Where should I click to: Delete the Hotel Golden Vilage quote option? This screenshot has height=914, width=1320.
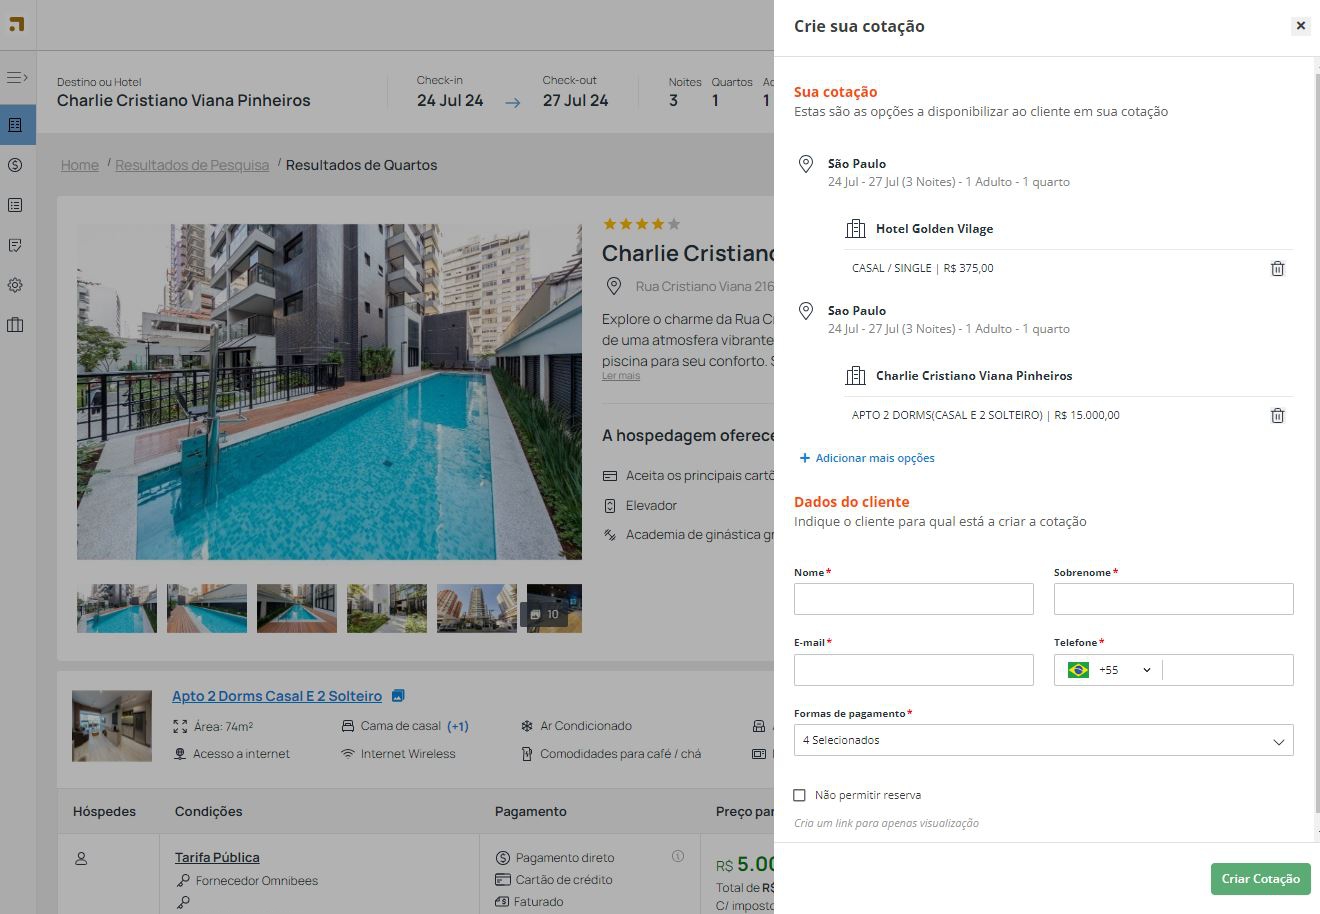coord(1277,268)
